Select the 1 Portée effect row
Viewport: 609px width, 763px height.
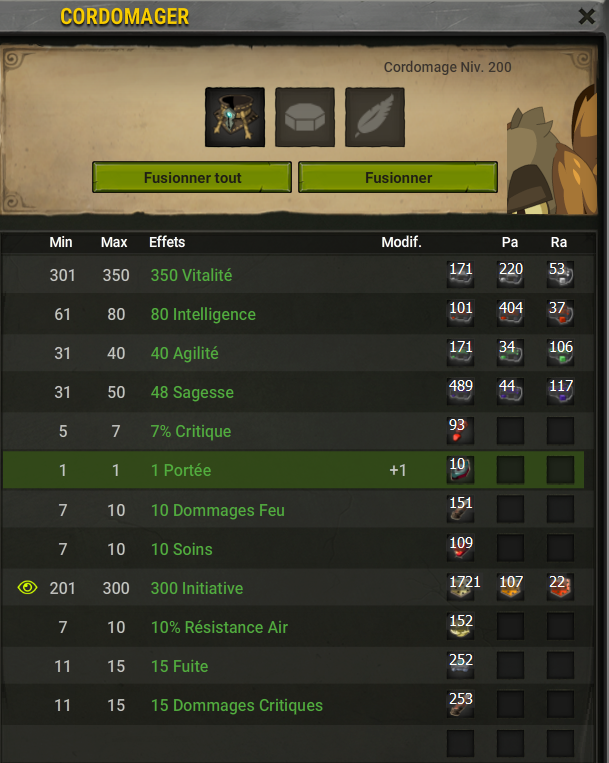click(293, 470)
